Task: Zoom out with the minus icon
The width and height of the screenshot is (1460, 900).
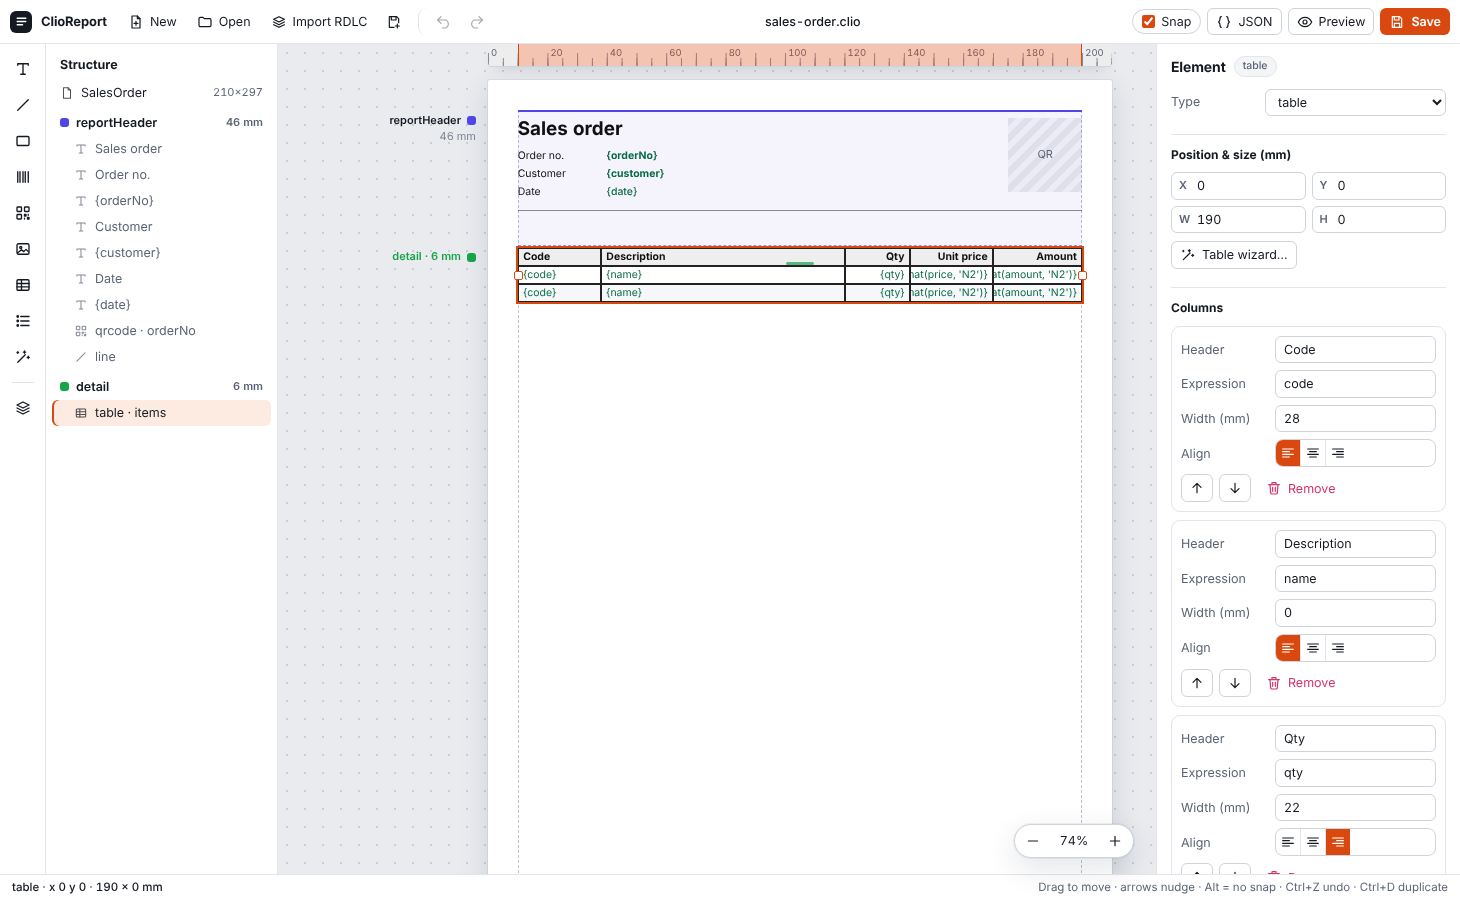Action: coord(1033,841)
